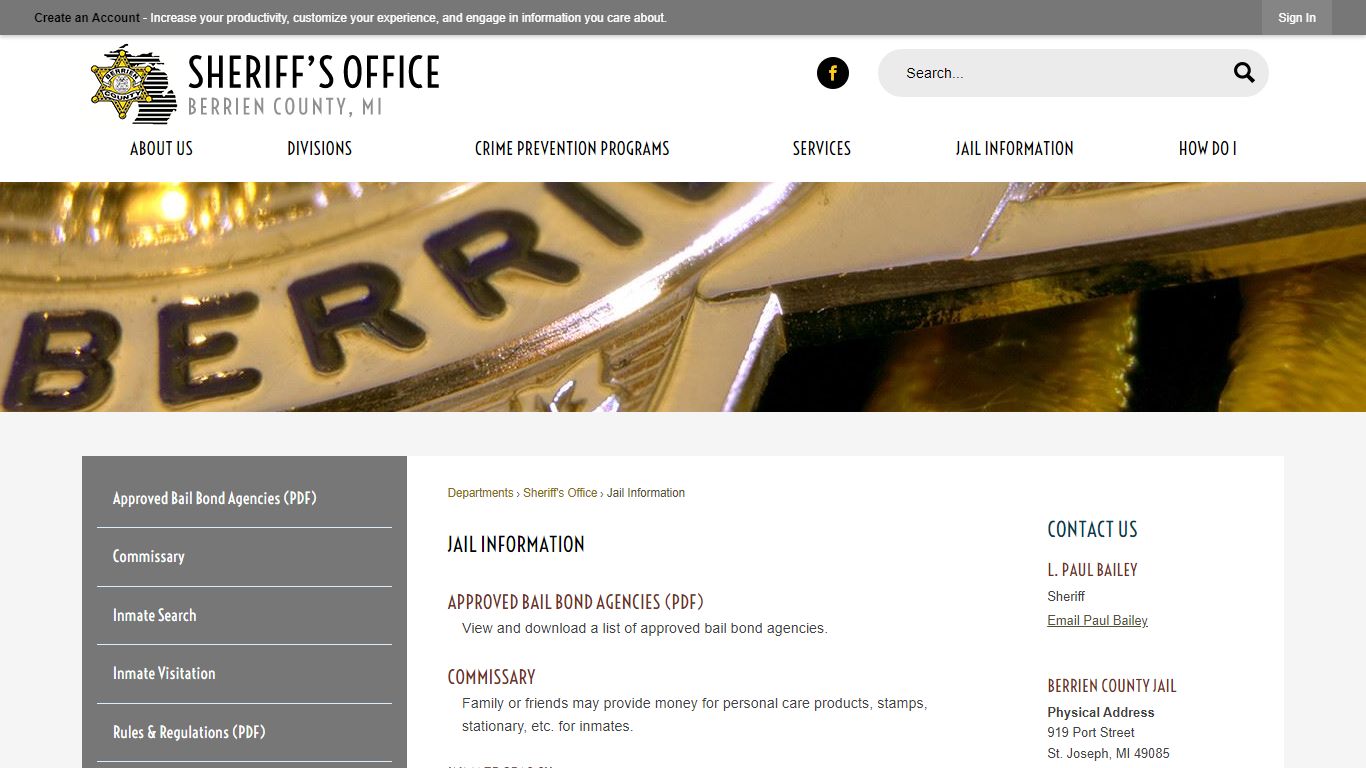Open the Jail Information menu
Image resolution: width=1366 pixels, height=768 pixels.
coord(1014,148)
